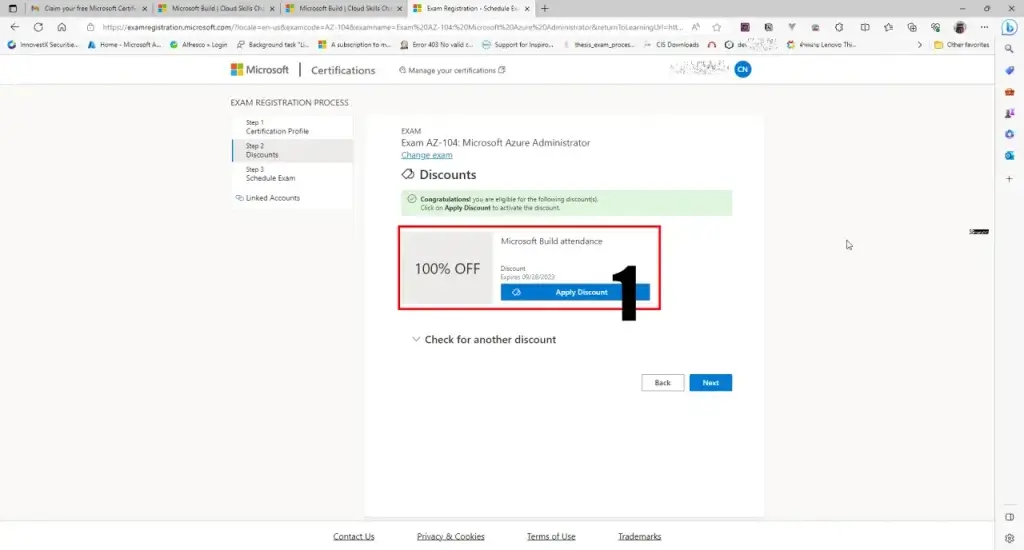Open Linked Accounts in sidebar
The height and width of the screenshot is (550, 1024).
(268, 198)
